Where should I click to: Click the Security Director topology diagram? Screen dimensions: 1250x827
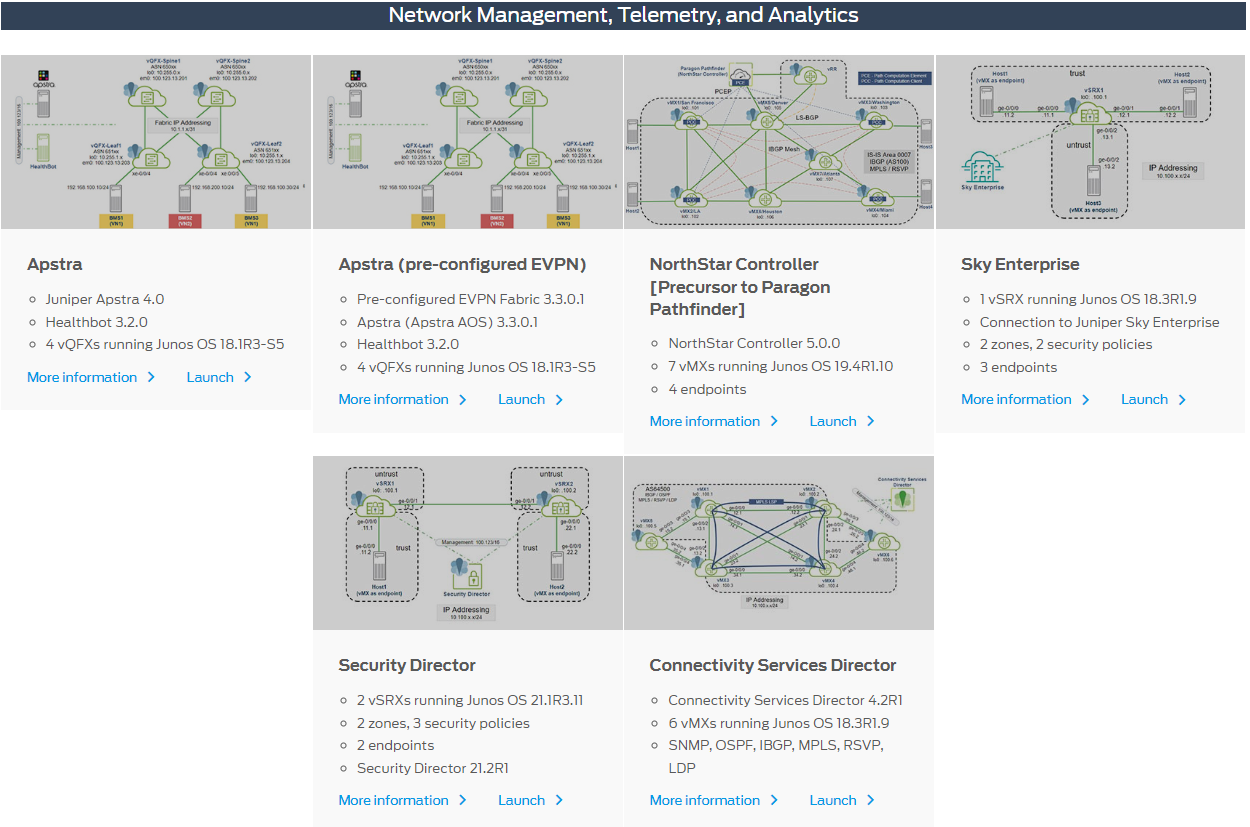click(x=467, y=543)
